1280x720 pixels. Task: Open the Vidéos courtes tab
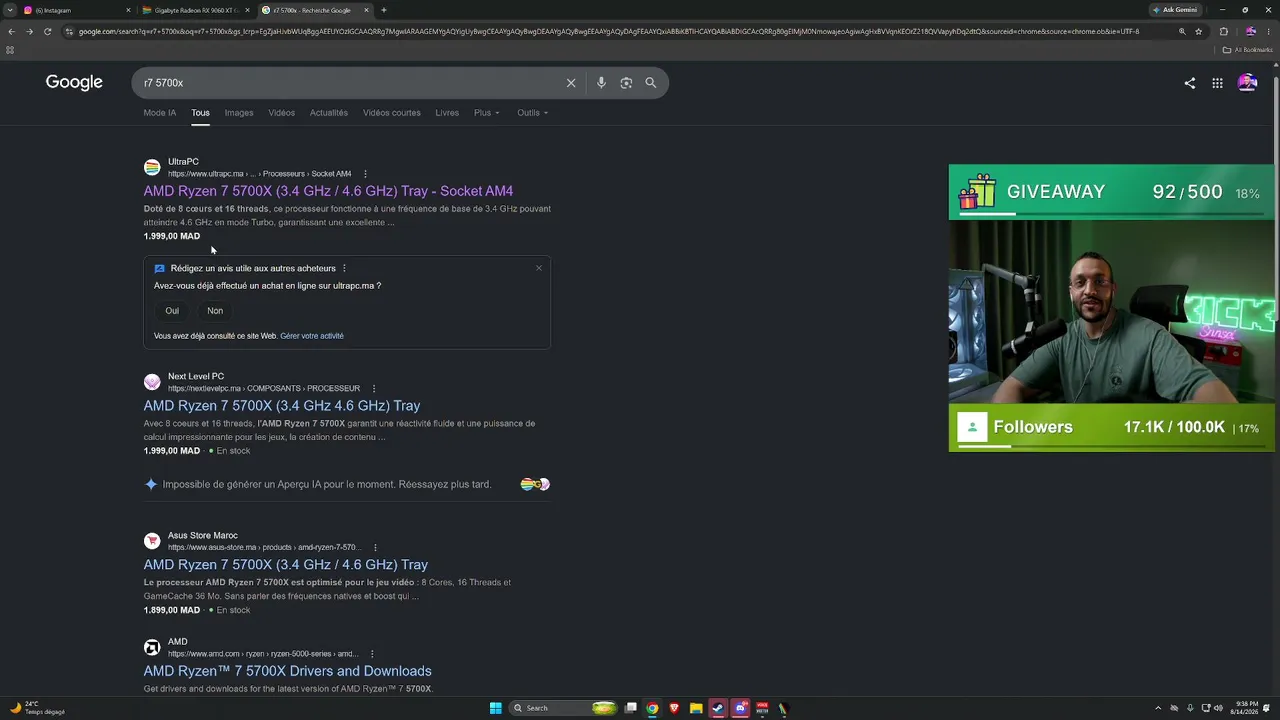coord(392,113)
